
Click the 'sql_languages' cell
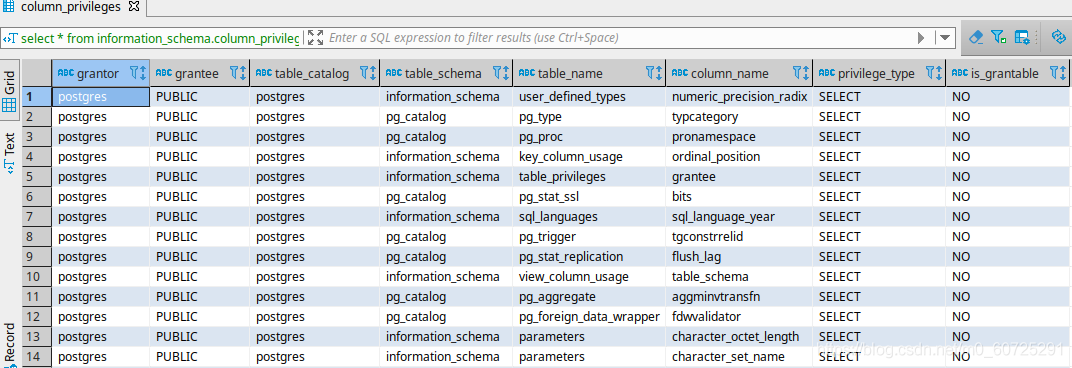pos(589,217)
